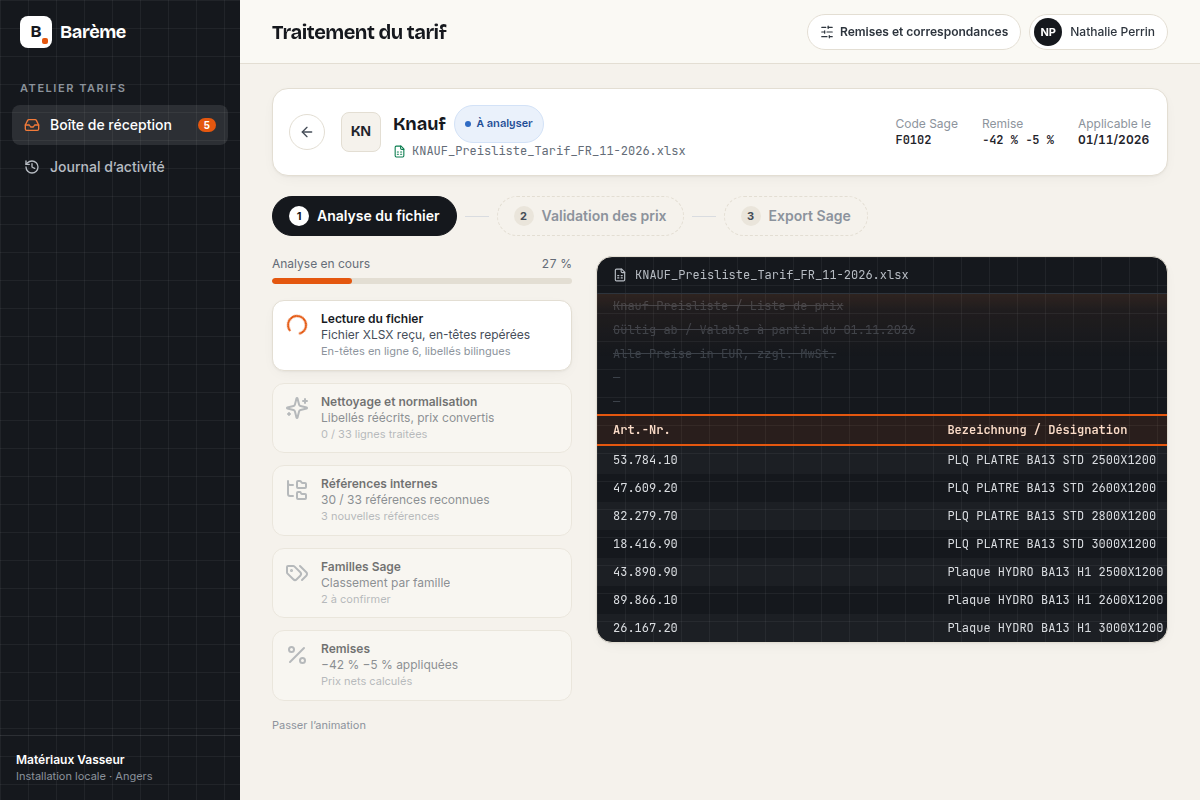The height and width of the screenshot is (800, 1200).
Task: Click the À analyser status badge
Action: (x=499, y=124)
